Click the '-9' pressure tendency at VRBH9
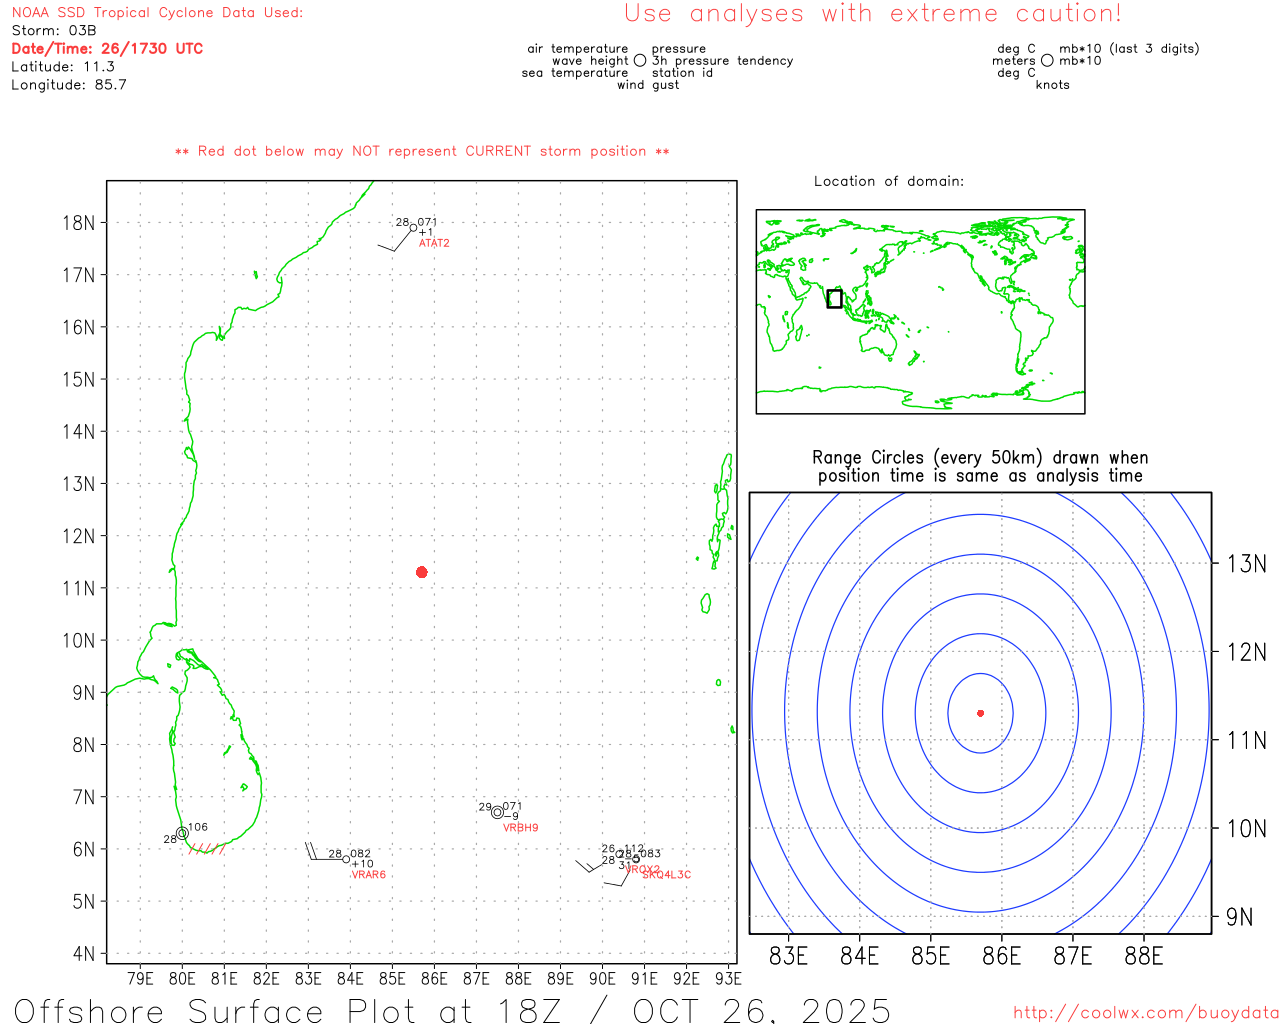The height and width of the screenshot is (1024, 1280). coord(511,817)
